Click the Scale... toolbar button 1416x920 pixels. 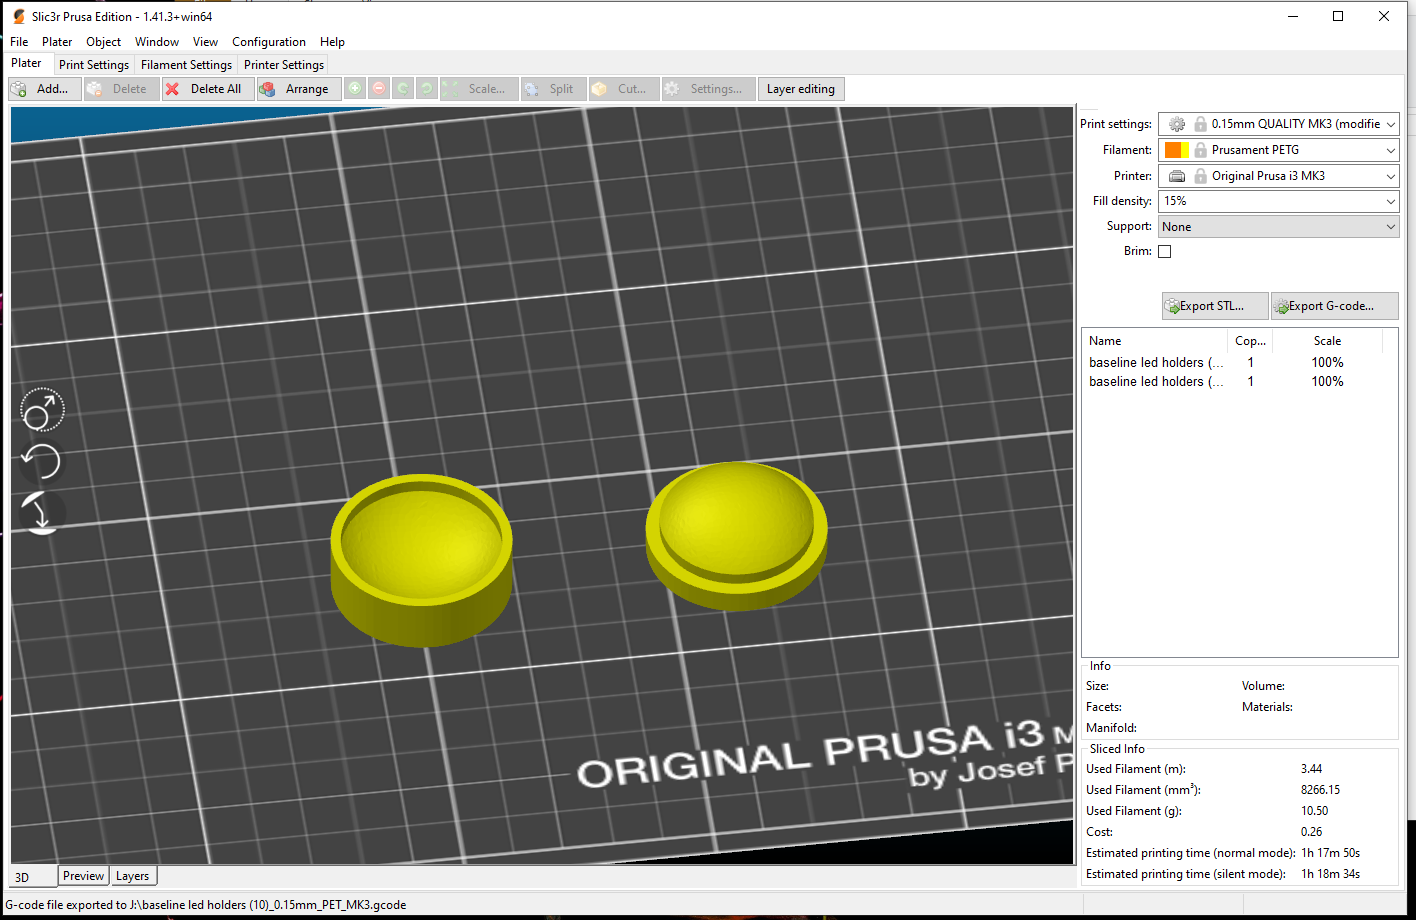(478, 89)
